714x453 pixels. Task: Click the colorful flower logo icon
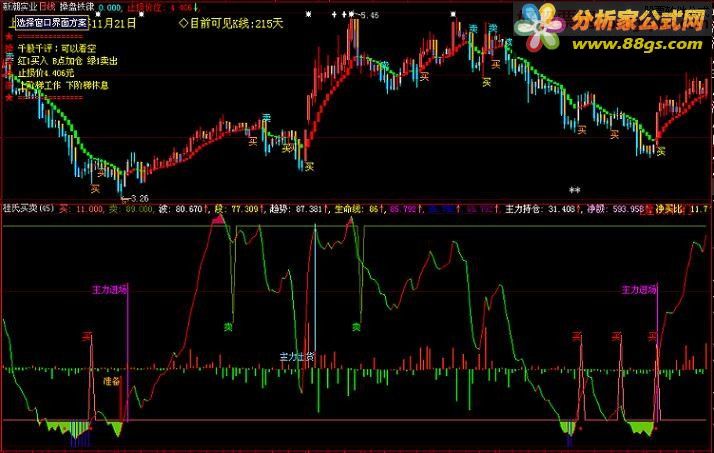click(539, 27)
